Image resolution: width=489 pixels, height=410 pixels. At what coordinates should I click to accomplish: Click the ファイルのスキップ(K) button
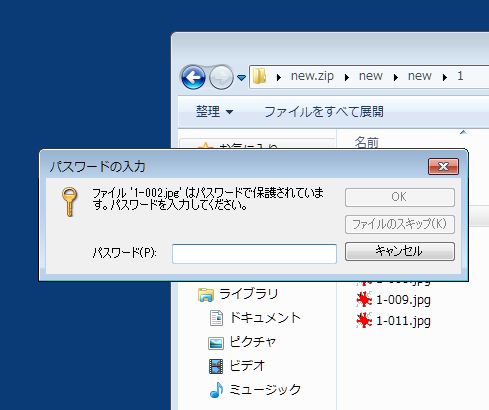400,224
